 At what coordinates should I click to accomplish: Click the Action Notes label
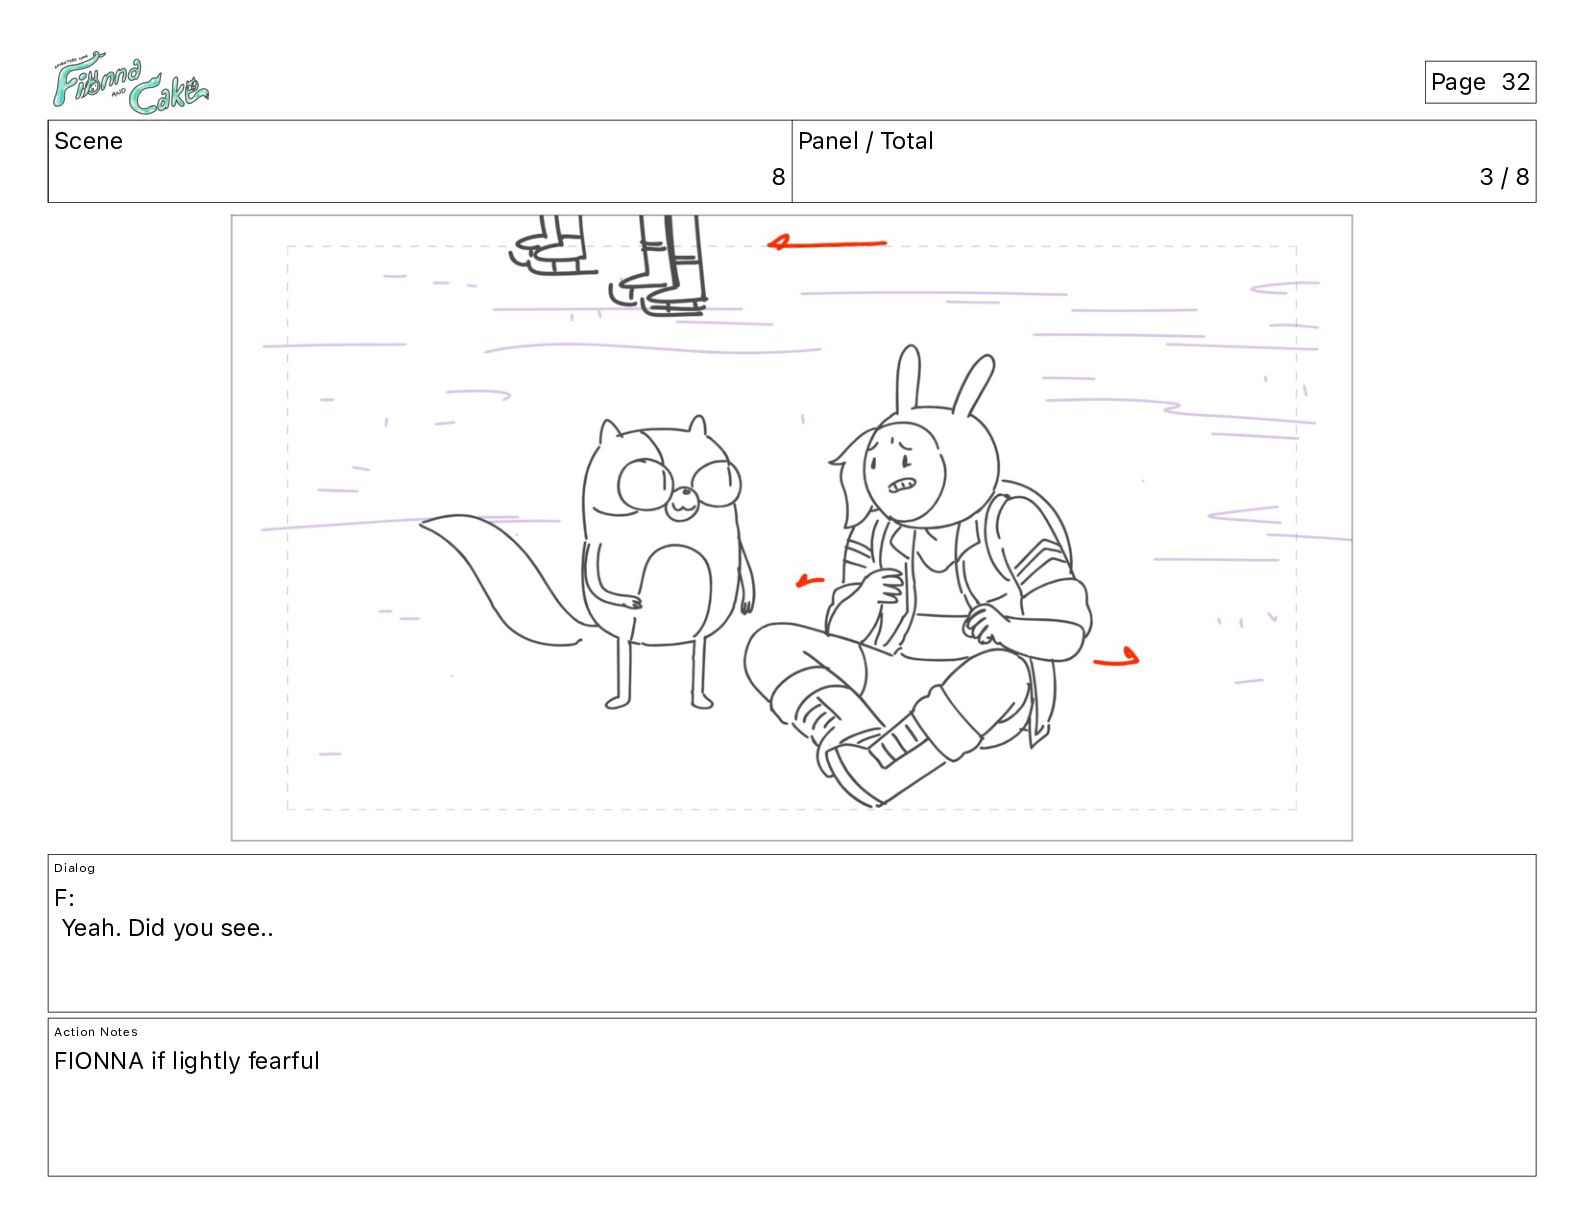coord(96,1032)
